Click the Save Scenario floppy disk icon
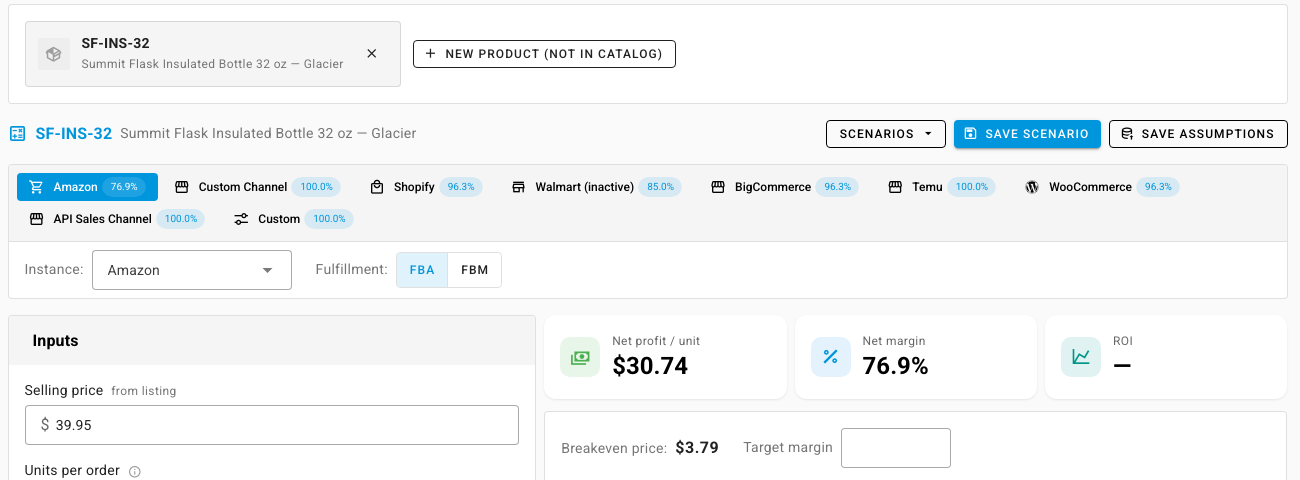This screenshot has width=1300, height=480. point(971,134)
